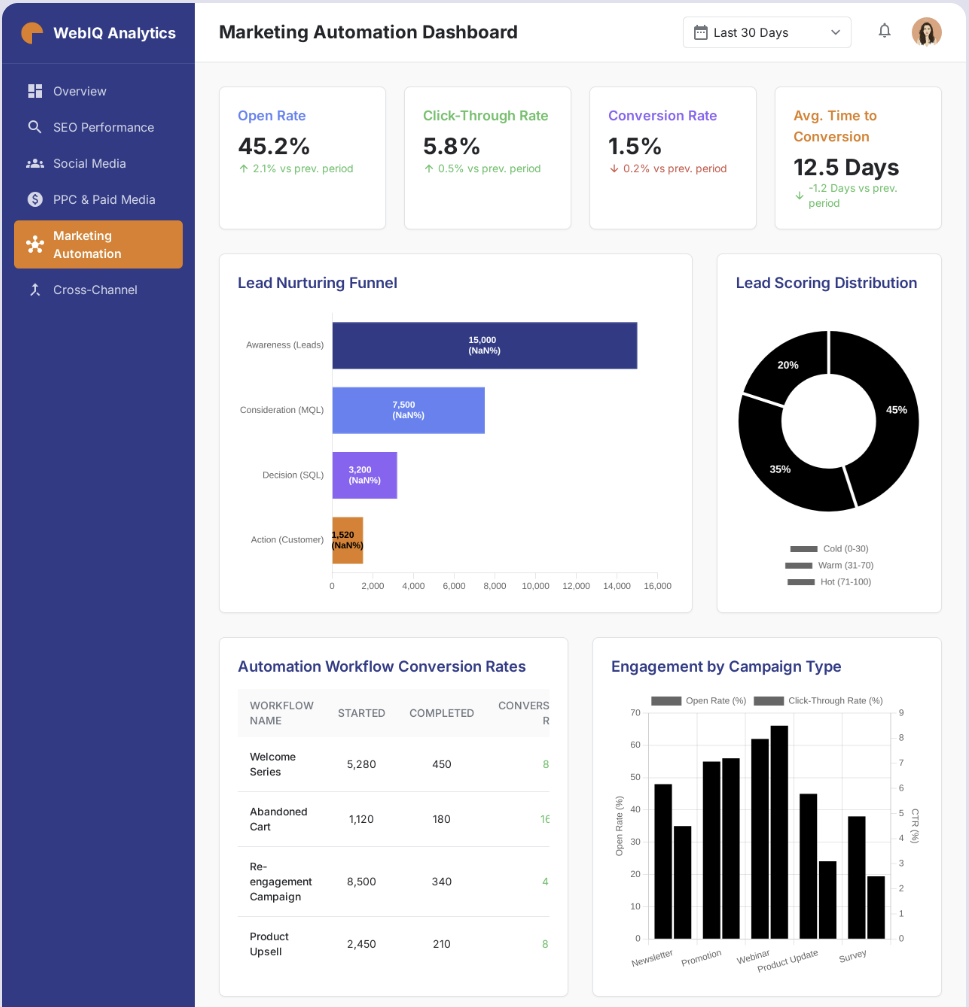
Task: Toggle the Warm (31-70) legend item
Action: click(x=828, y=565)
